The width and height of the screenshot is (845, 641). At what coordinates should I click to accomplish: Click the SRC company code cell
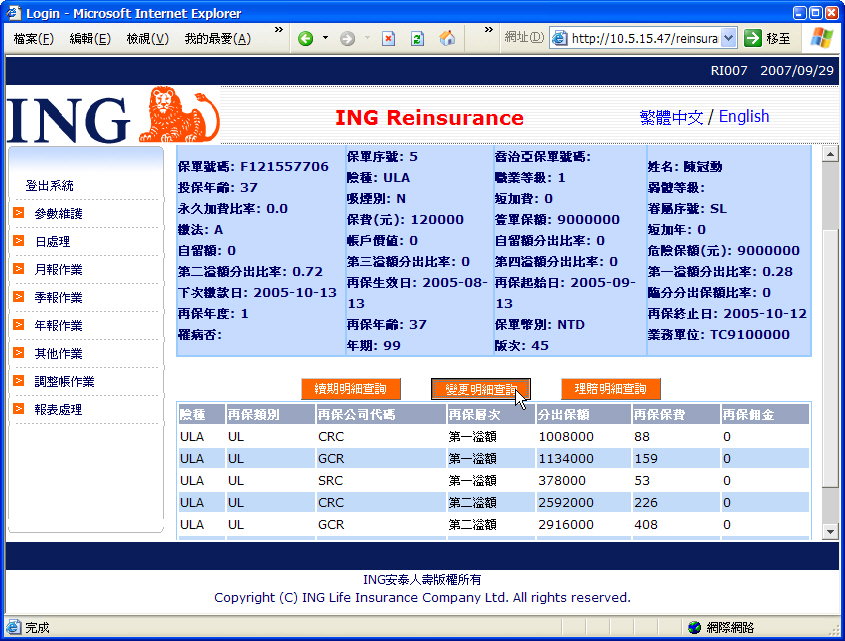[330, 481]
